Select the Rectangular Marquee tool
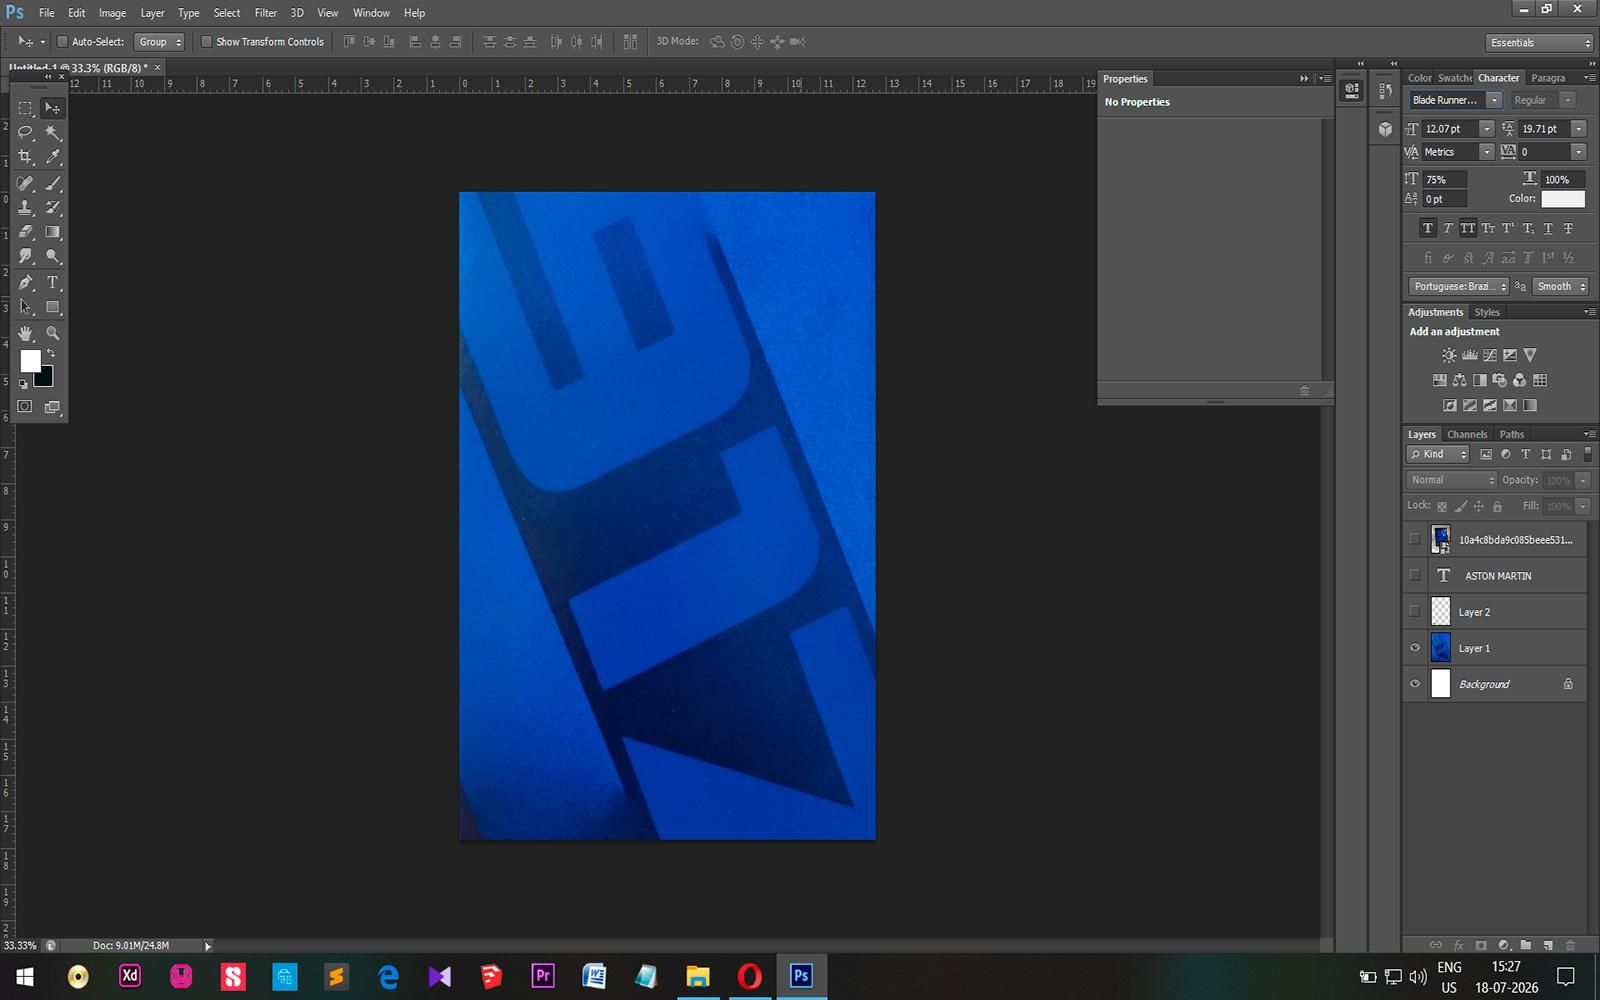This screenshot has height=1000, width=1600. [25, 108]
